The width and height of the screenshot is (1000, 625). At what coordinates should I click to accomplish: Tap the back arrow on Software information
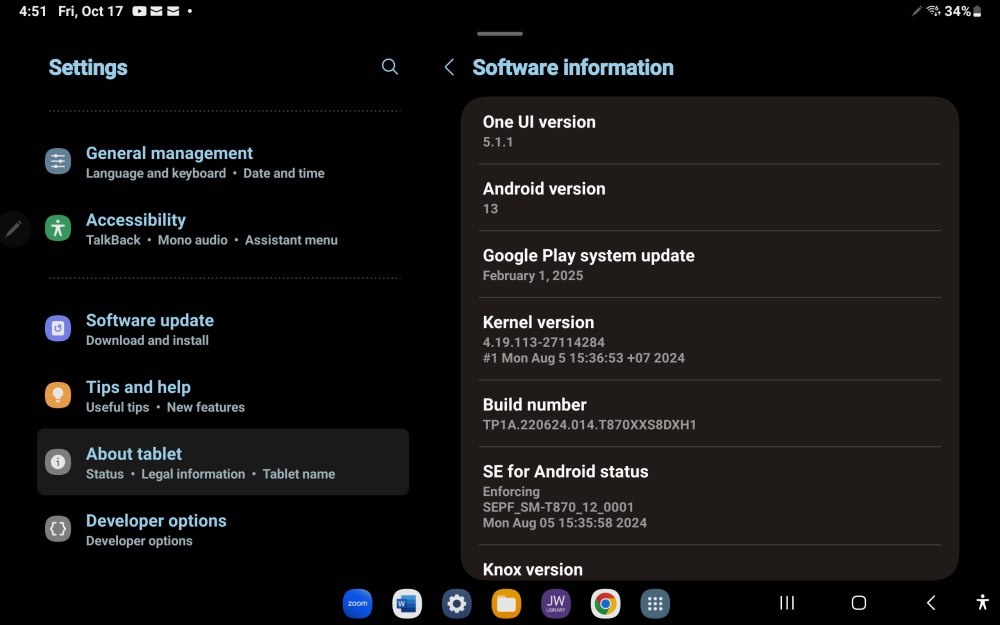point(448,67)
